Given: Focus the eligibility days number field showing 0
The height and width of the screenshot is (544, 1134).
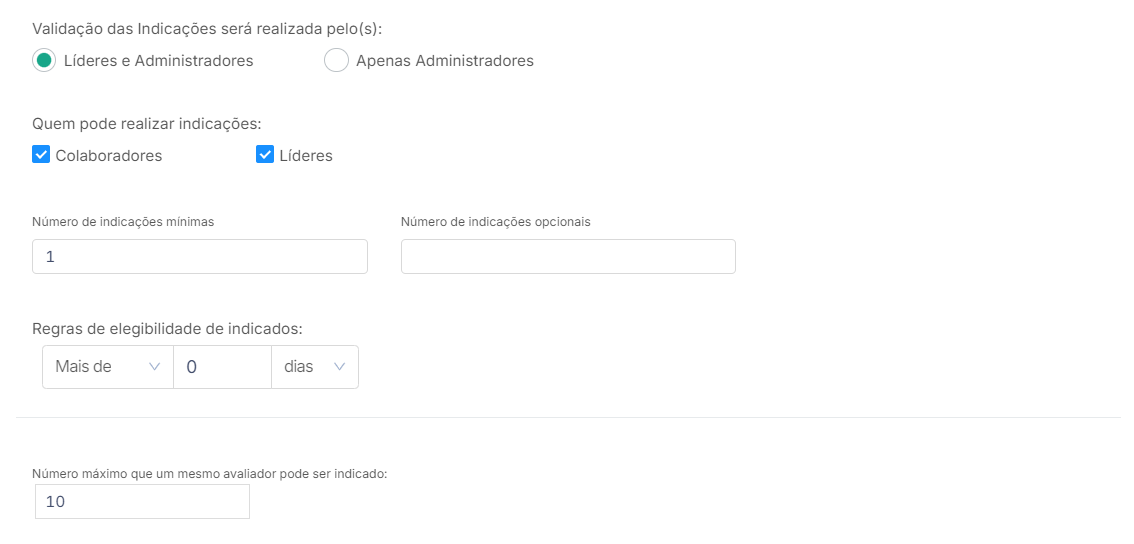Looking at the screenshot, I should pyautogui.click(x=222, y=367).
